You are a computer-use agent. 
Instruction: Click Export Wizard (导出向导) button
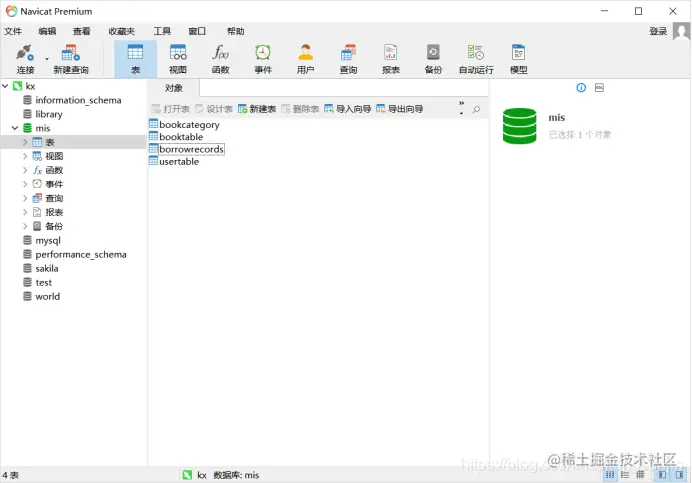(400, 109)
